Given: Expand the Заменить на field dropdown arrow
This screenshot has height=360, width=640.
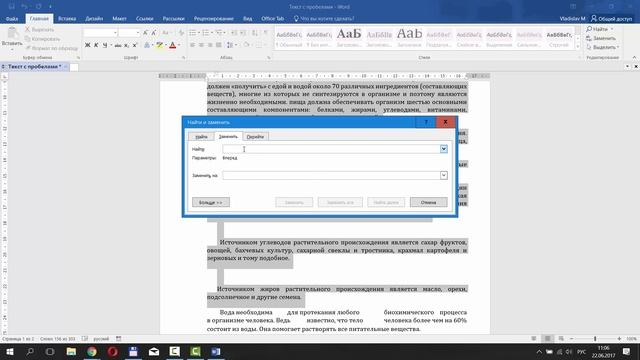Looking at the screenshot, I should pyautogui.click(x=444, y=175).
